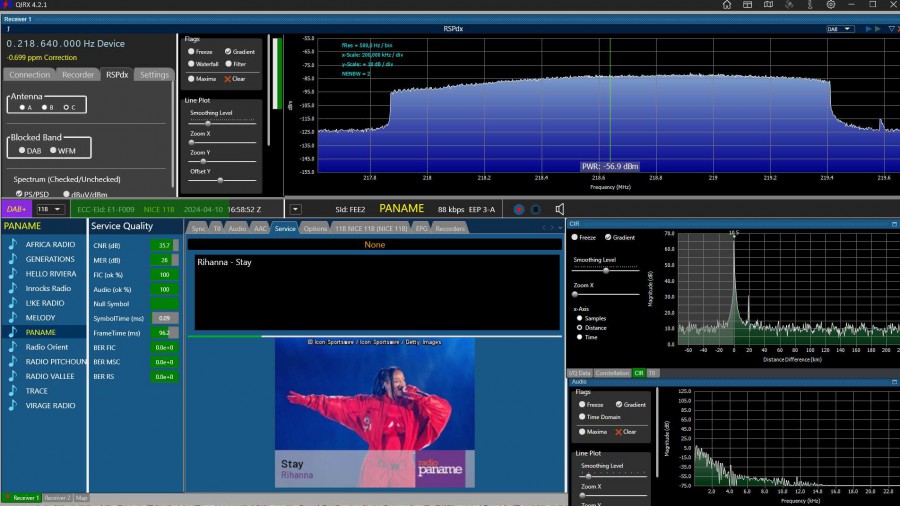Screen dimensions: 900x506
Task: Clear maxima with red X in spectrum Flags
Action: (x=235, y=79)
